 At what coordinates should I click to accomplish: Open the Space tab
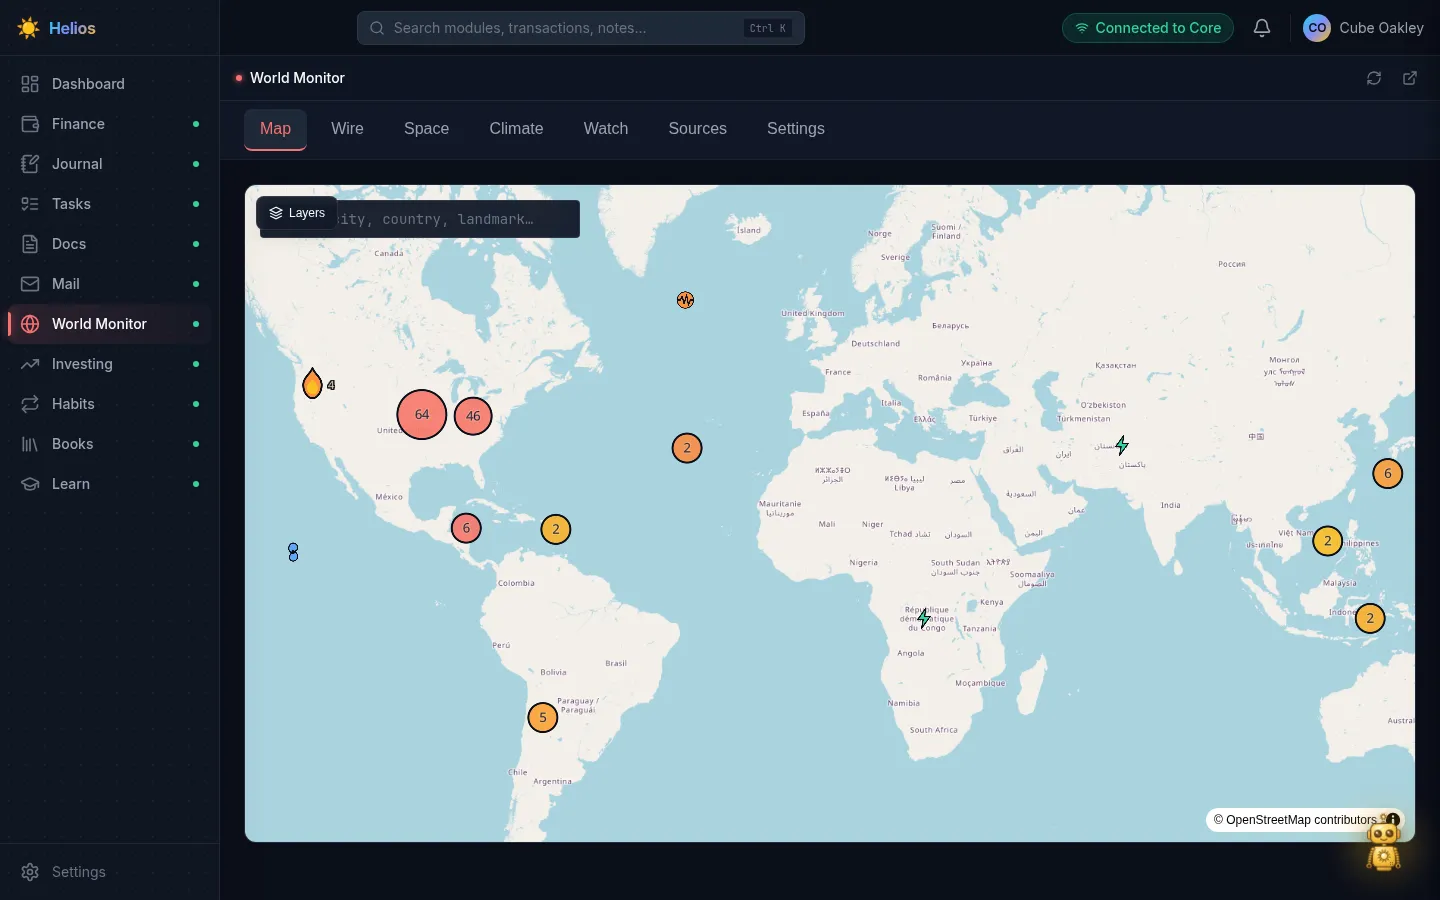427,129
